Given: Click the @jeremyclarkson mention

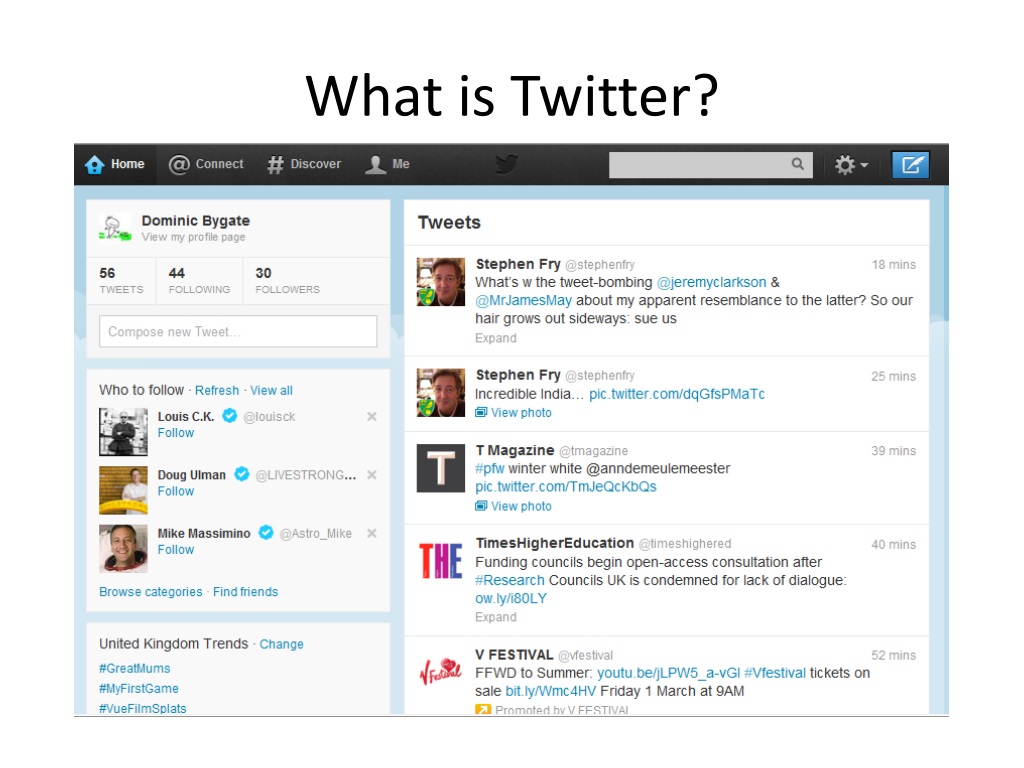Looking at the screenshot, I should 711,282.
